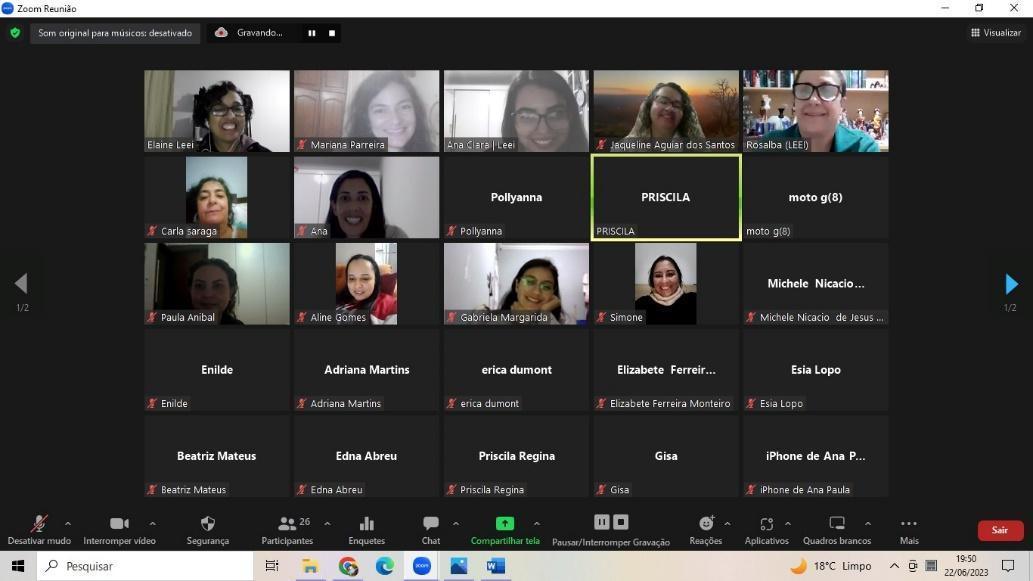This screenshot has width=1033, height=581.
Task: Open Photos app from the taskbar
Action: pos(459,566)
